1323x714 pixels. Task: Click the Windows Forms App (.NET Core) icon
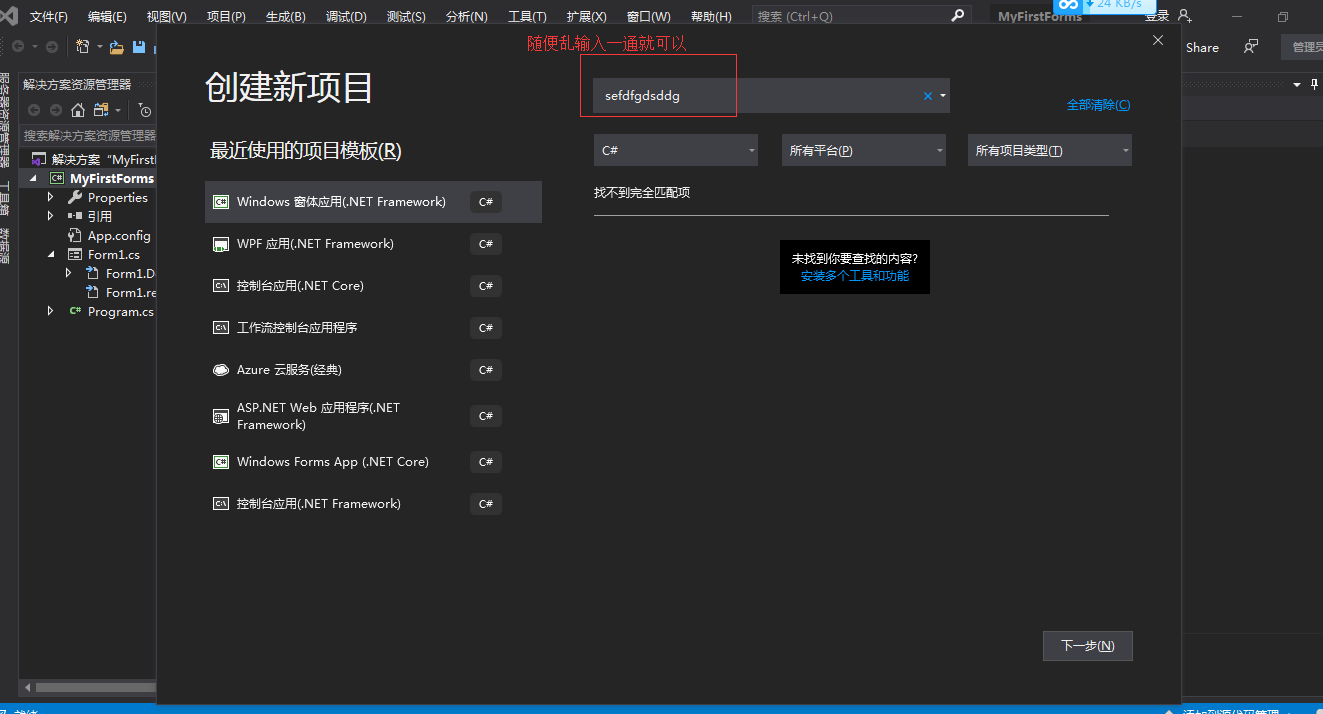coord(221,462)
